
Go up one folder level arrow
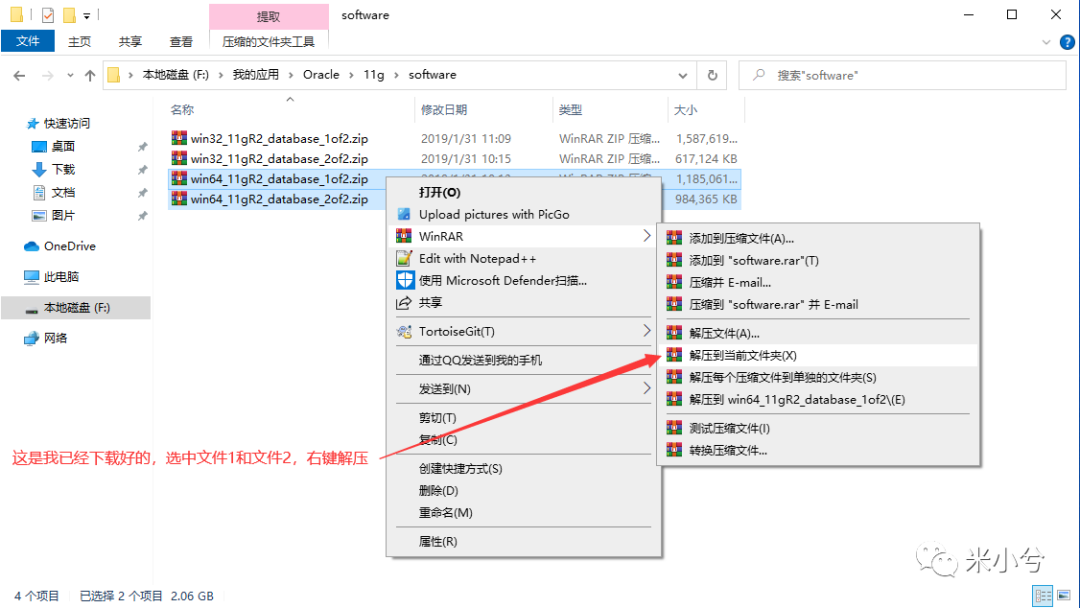(90, 75)
